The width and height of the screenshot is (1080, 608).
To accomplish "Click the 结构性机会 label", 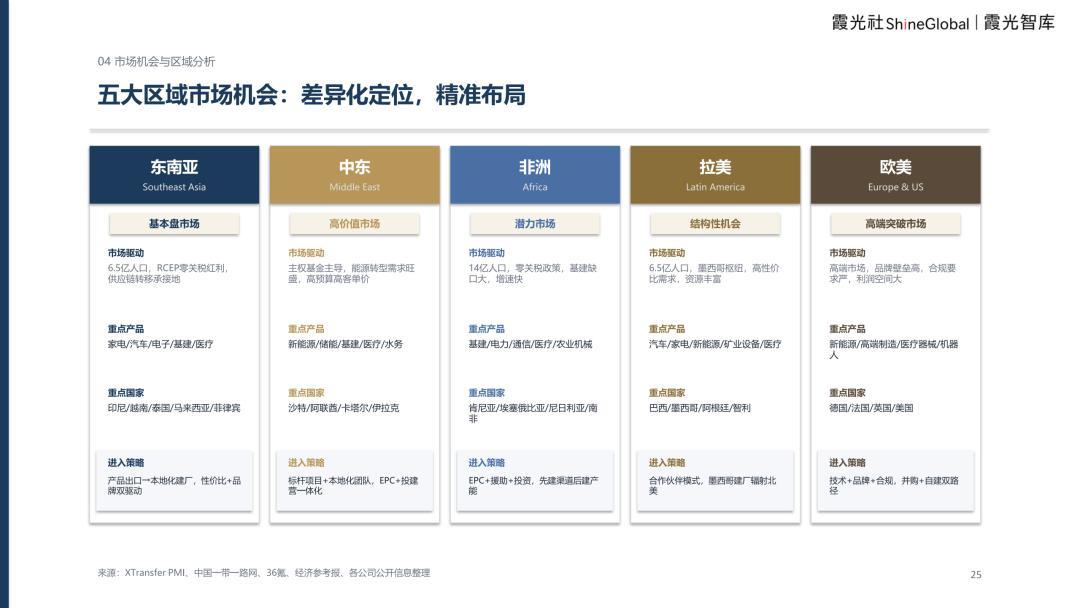I will coord(715,224).
